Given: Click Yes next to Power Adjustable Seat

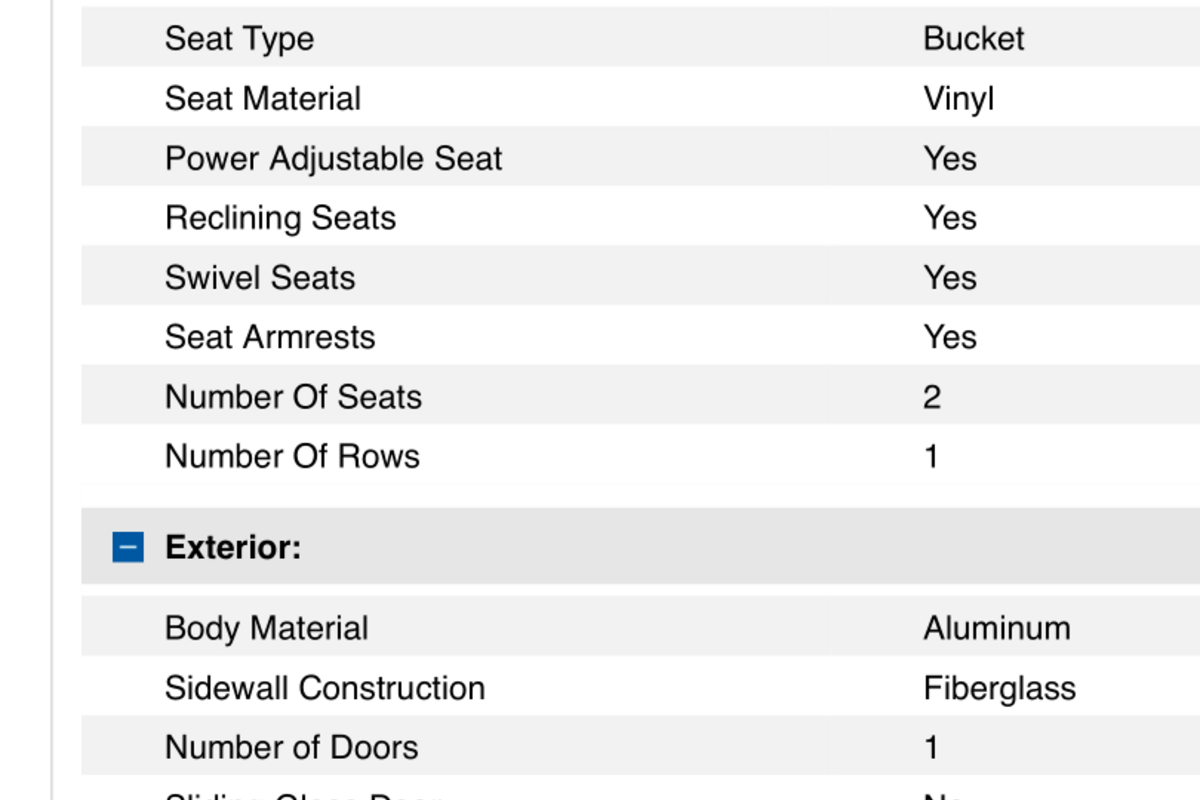Looking at the screenshot, I should tap(950, 158).
